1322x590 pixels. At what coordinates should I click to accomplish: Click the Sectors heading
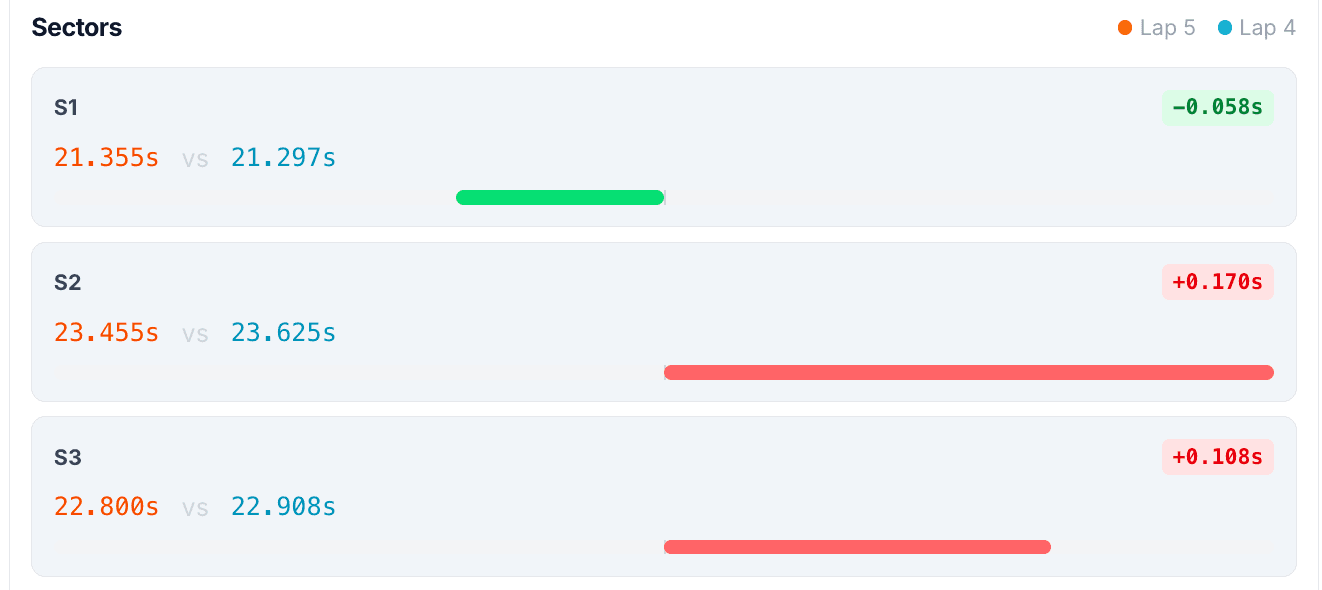pos(77,28)
